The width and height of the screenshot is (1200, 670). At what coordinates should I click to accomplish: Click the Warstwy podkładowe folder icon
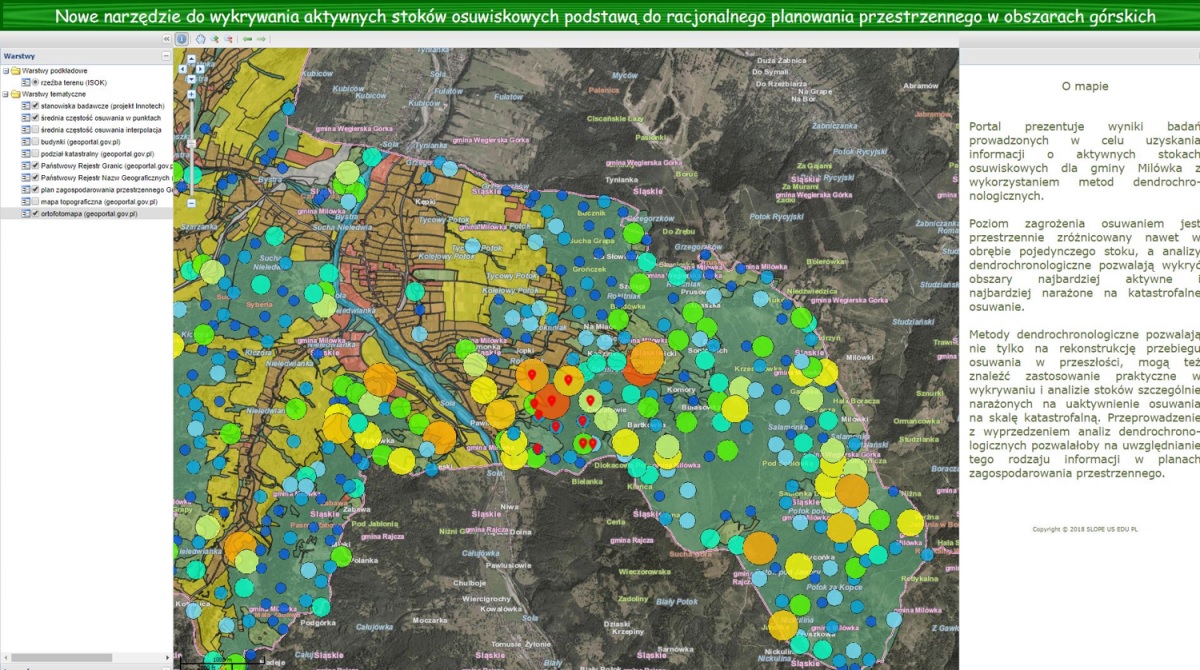(x=15, y=71)
